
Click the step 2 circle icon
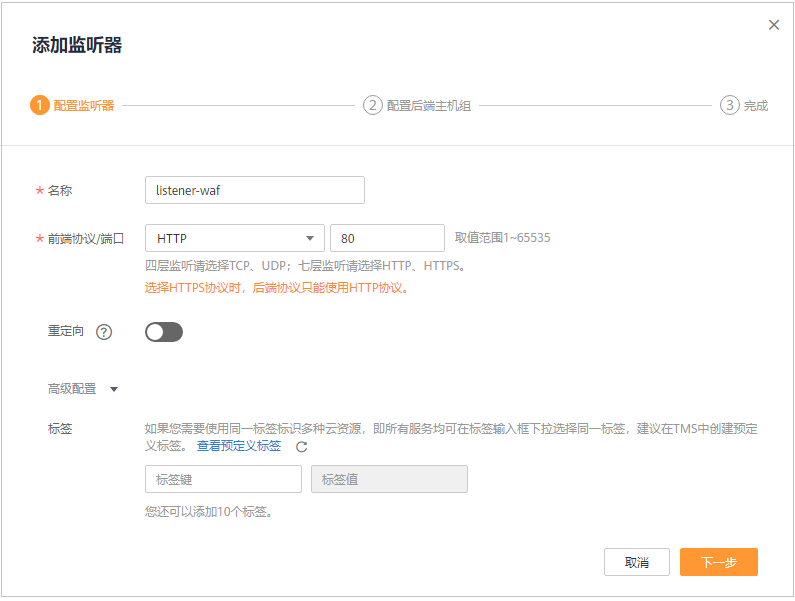coord(373,105)
